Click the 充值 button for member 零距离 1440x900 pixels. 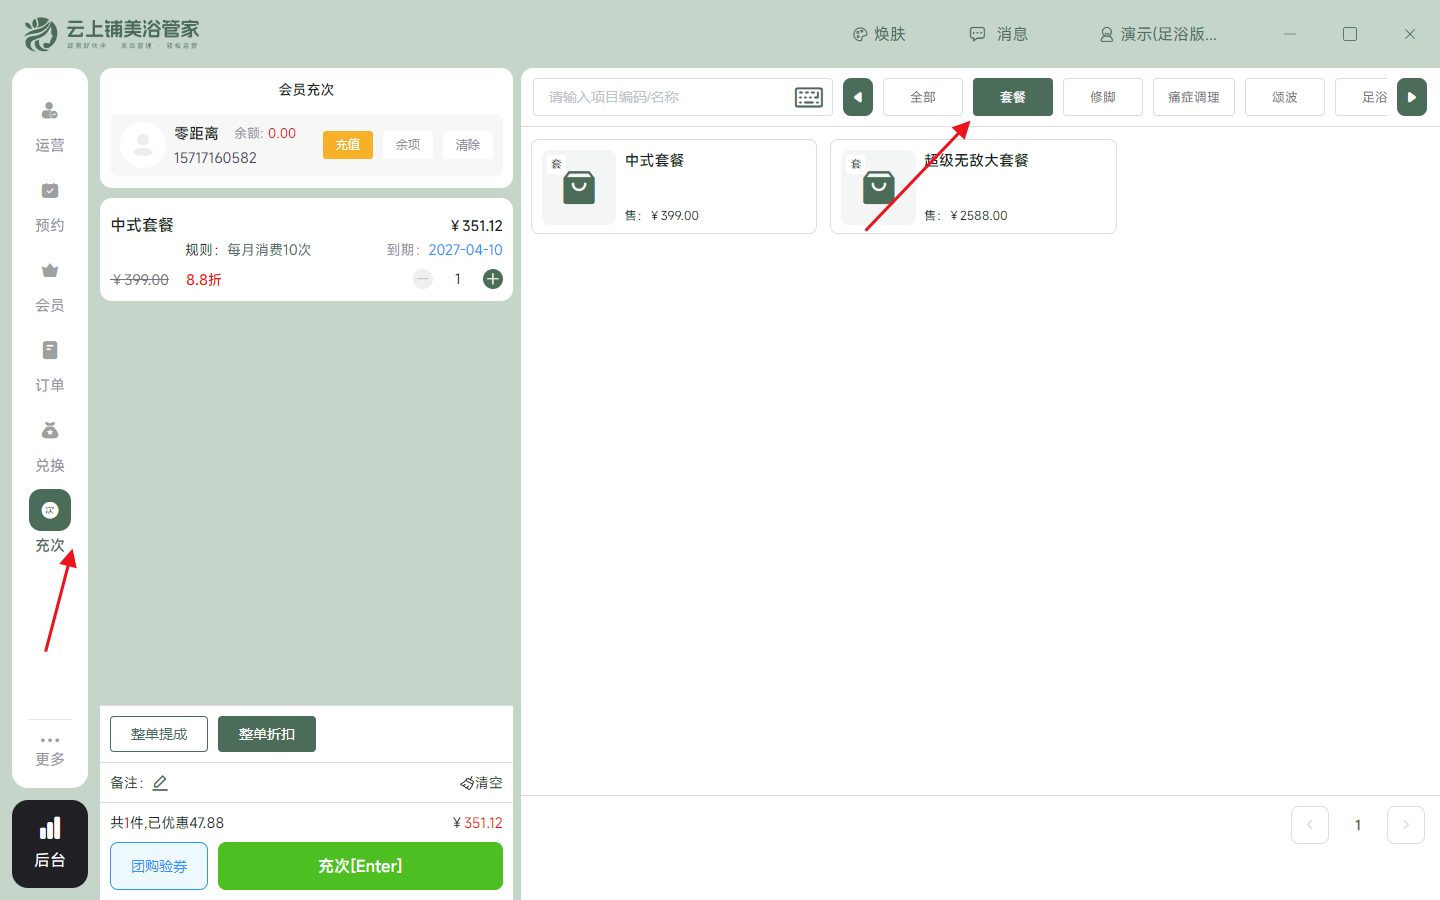348,144
